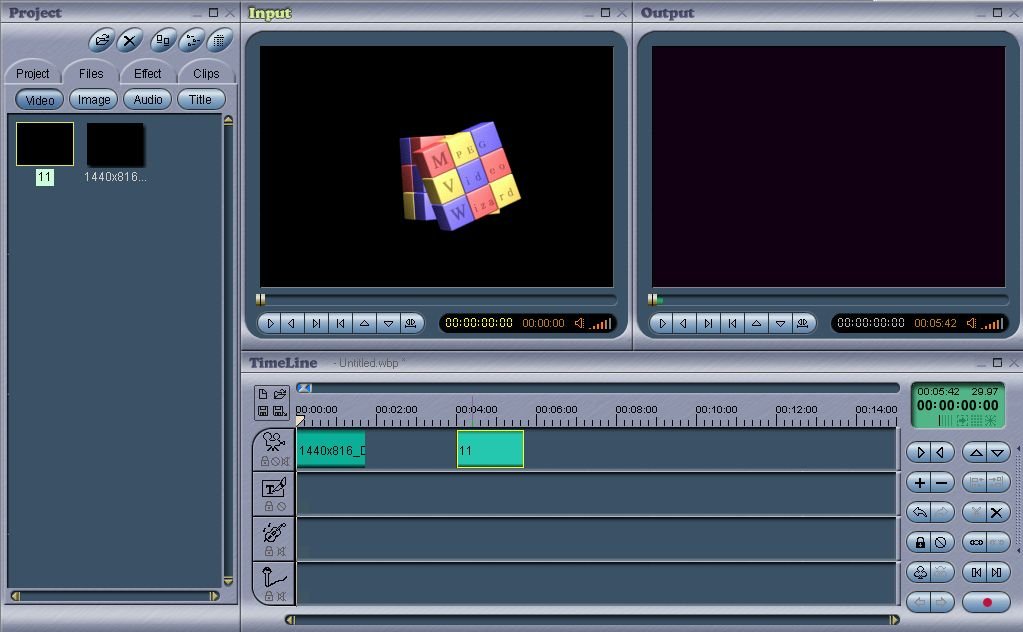Click the Output panel seek slider handle
This screenshot has height=632, width=1023.
(x=652, y=299)
